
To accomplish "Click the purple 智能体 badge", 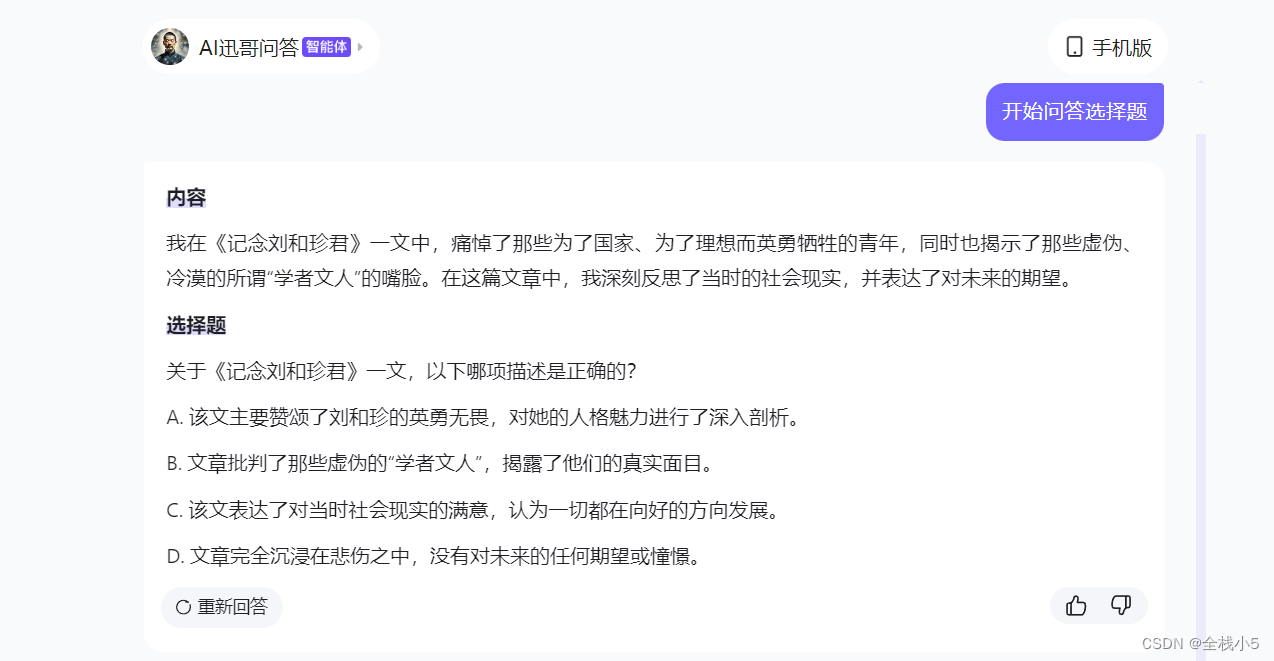I will click(x=325, y=46).
